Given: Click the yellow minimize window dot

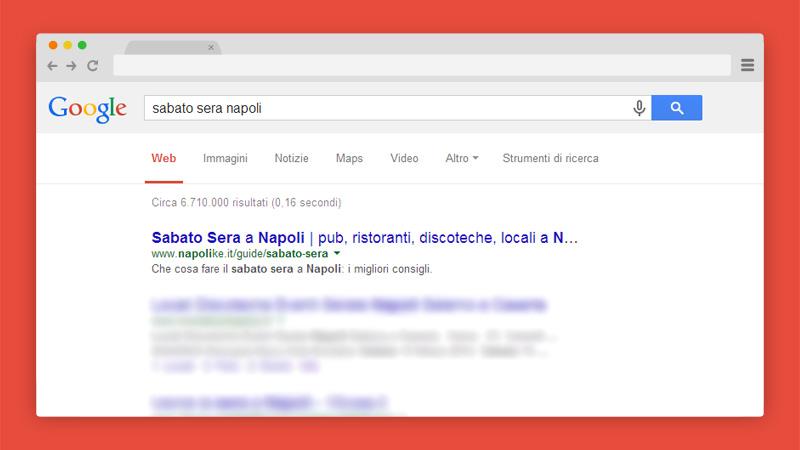Looking at the screenshot, I should [67, 45].
